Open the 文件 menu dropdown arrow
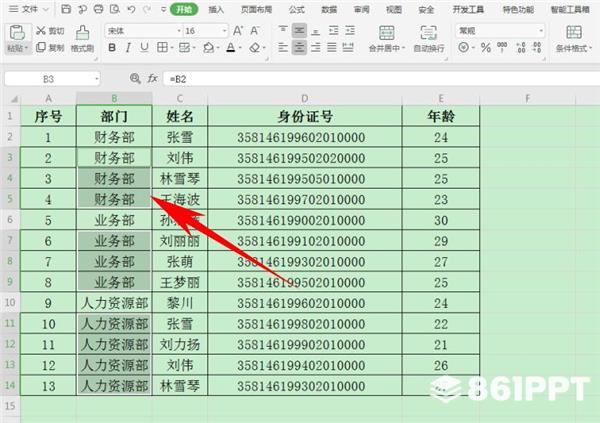 pyautogui.click(x=46, y=9)
